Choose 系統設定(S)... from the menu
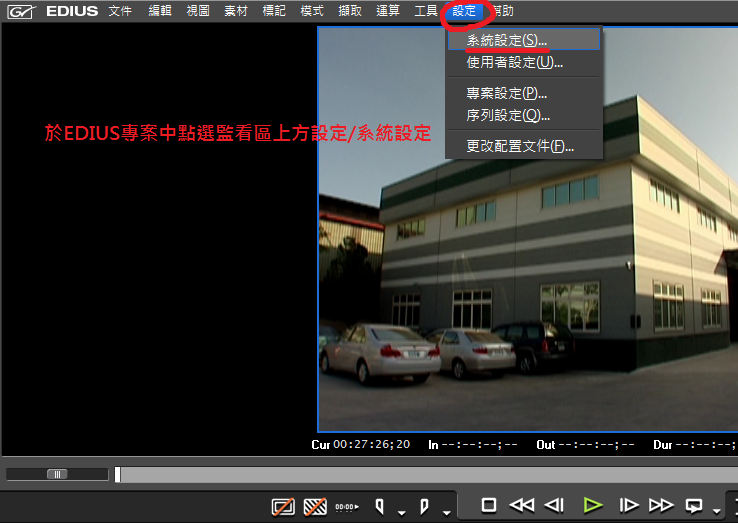The height and width of the screenshot is (523, 738). coord(524,40)
